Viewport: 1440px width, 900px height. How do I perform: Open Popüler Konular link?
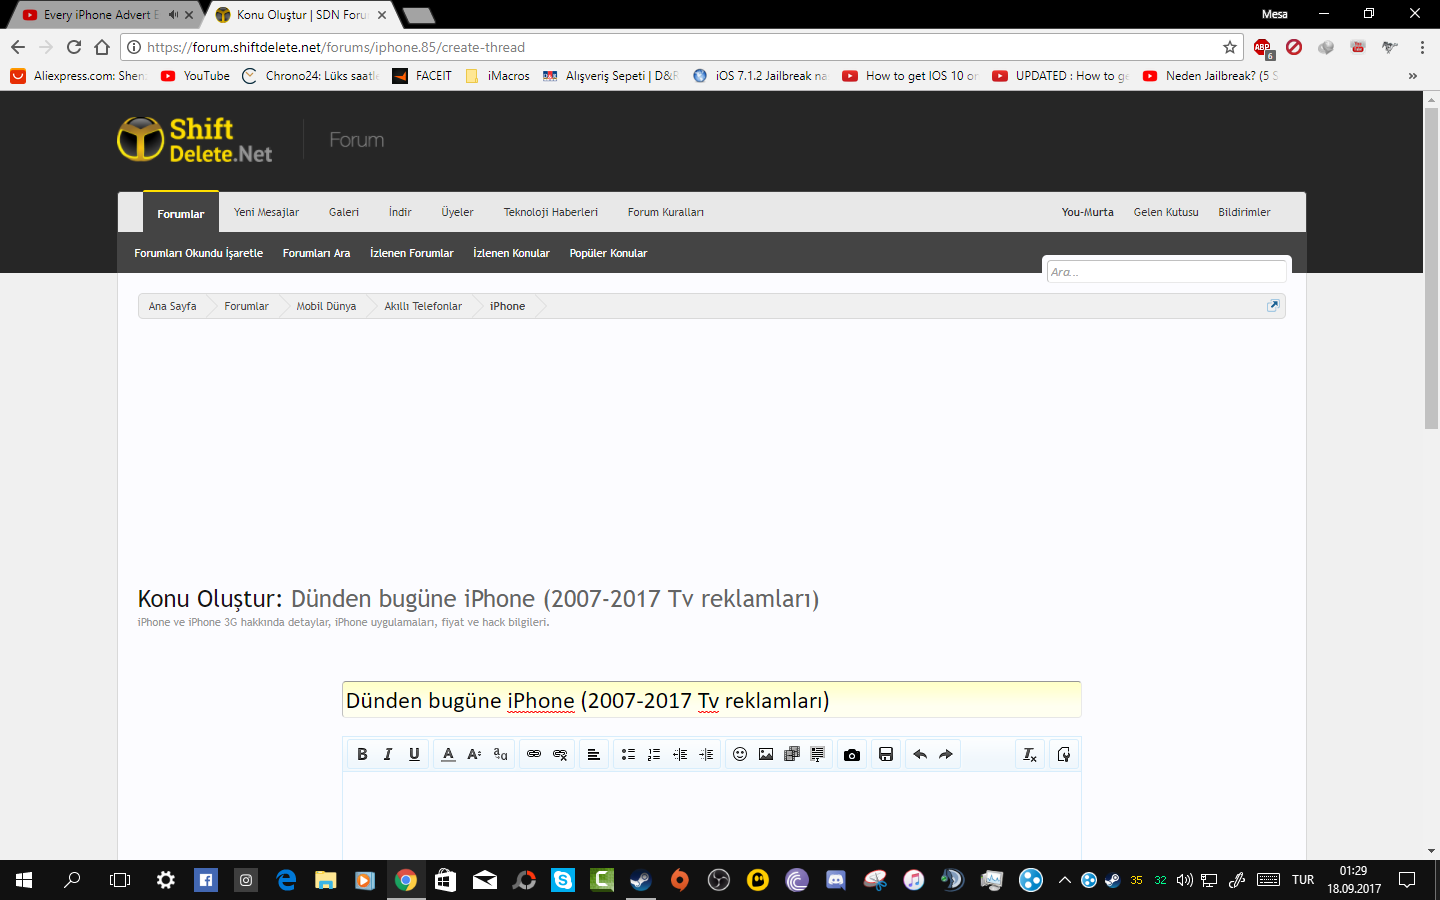pyautogui.click(x=608, y=253)
